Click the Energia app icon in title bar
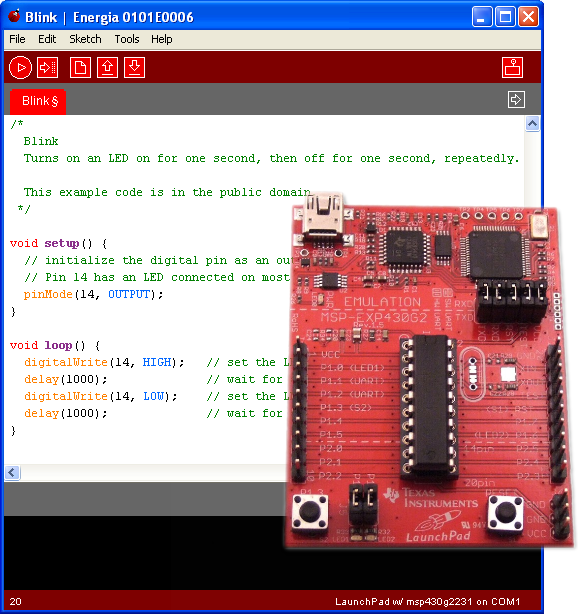This screenshot has width=578, height=614. tap(14, 16)
